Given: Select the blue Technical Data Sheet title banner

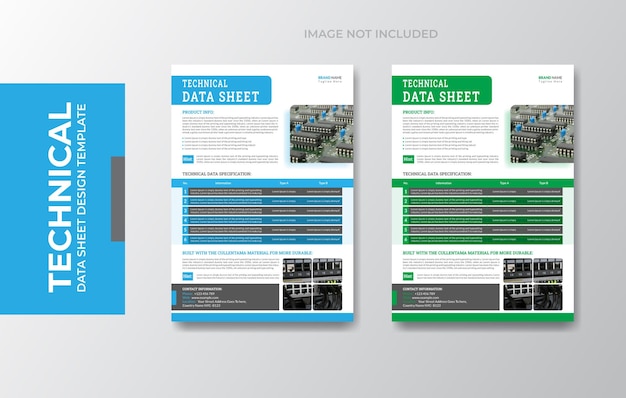Looking at the screenshot, I should [x=221, y=90].
